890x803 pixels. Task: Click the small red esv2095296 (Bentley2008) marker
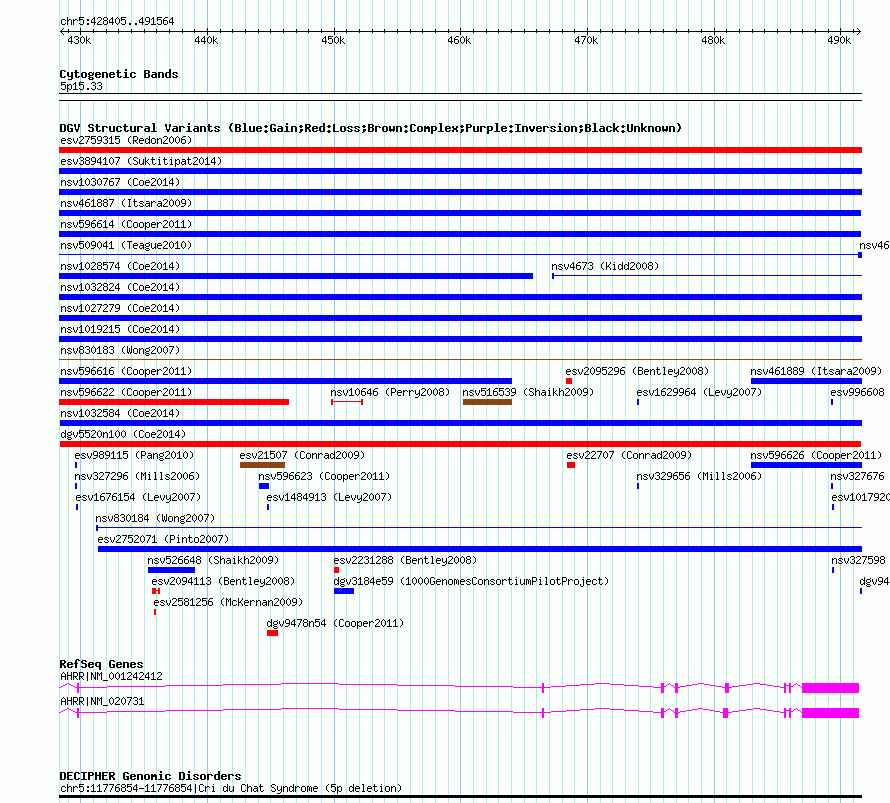tap(569, 381)
